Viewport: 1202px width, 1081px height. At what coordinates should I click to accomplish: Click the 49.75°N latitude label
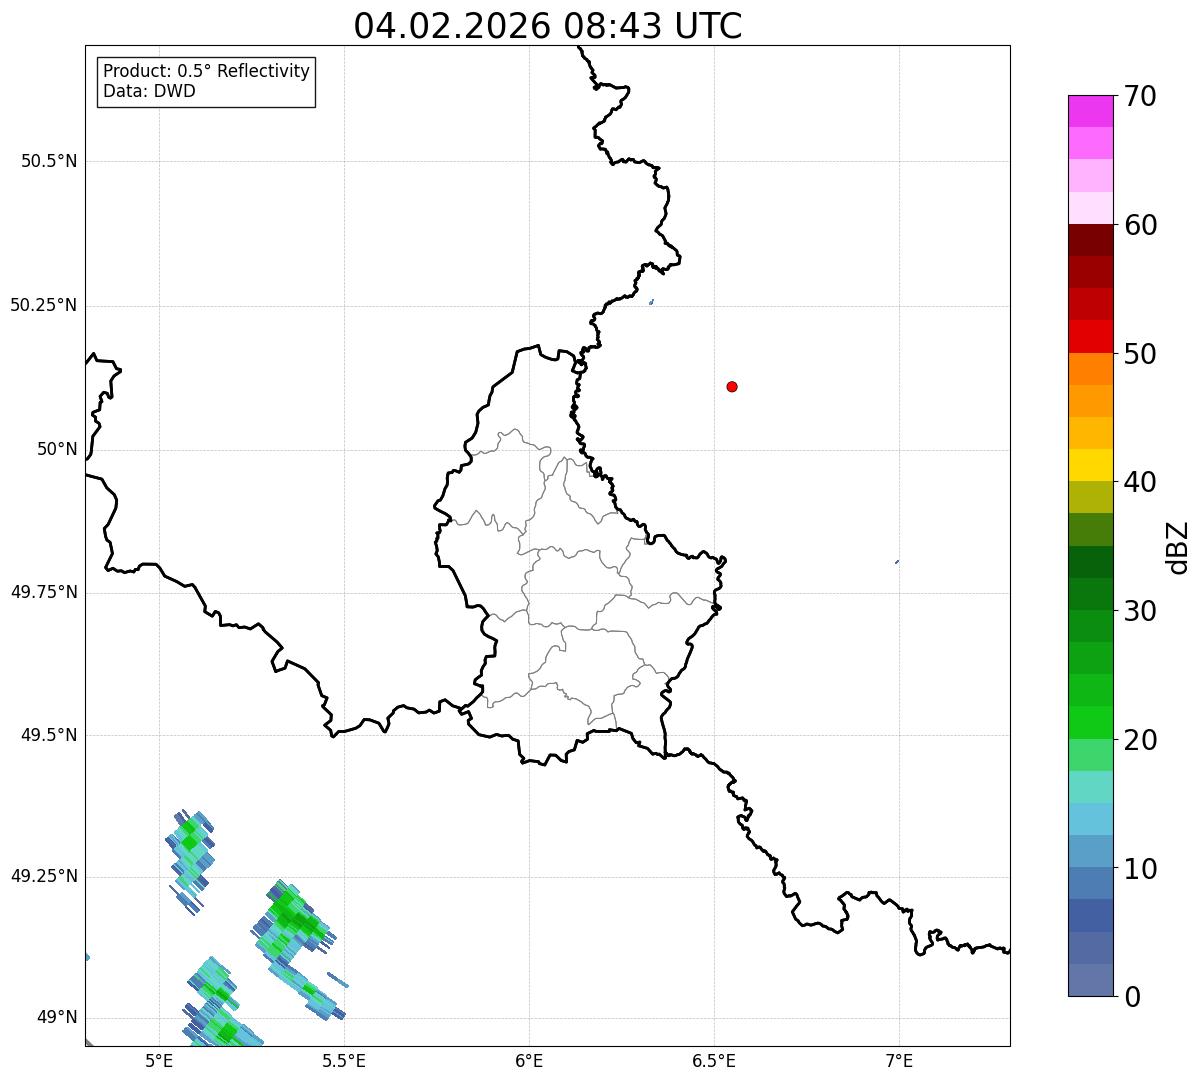(43, 592)
